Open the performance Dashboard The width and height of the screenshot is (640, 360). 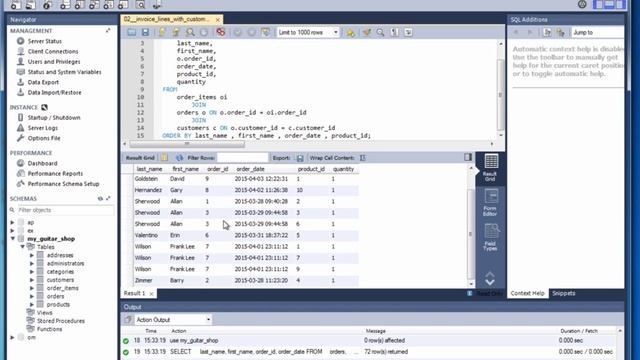42,163
